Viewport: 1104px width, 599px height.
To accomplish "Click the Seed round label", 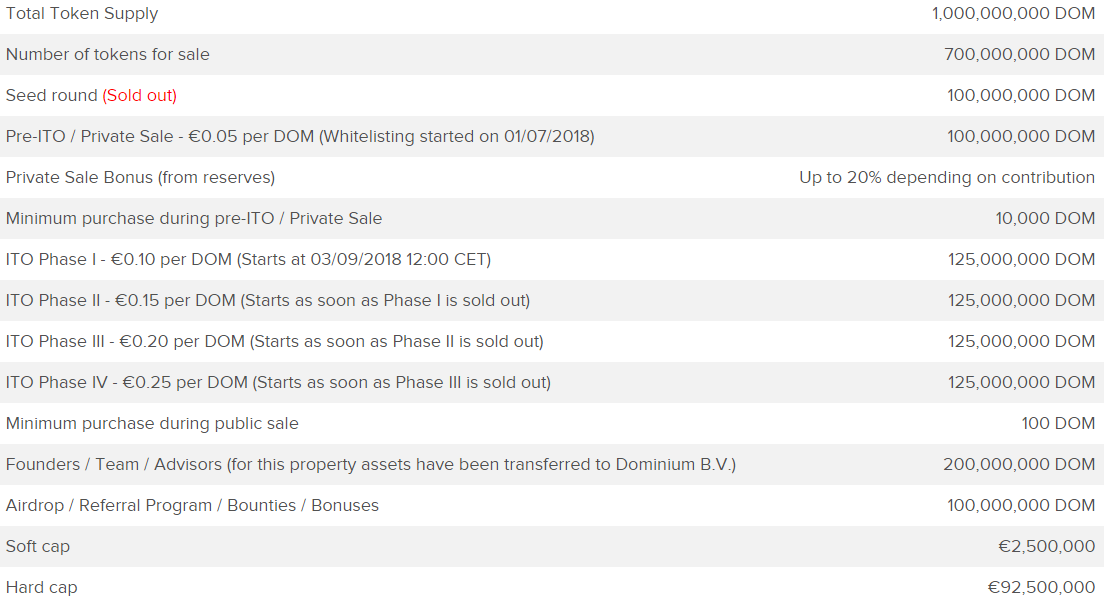I will [51, 95].
